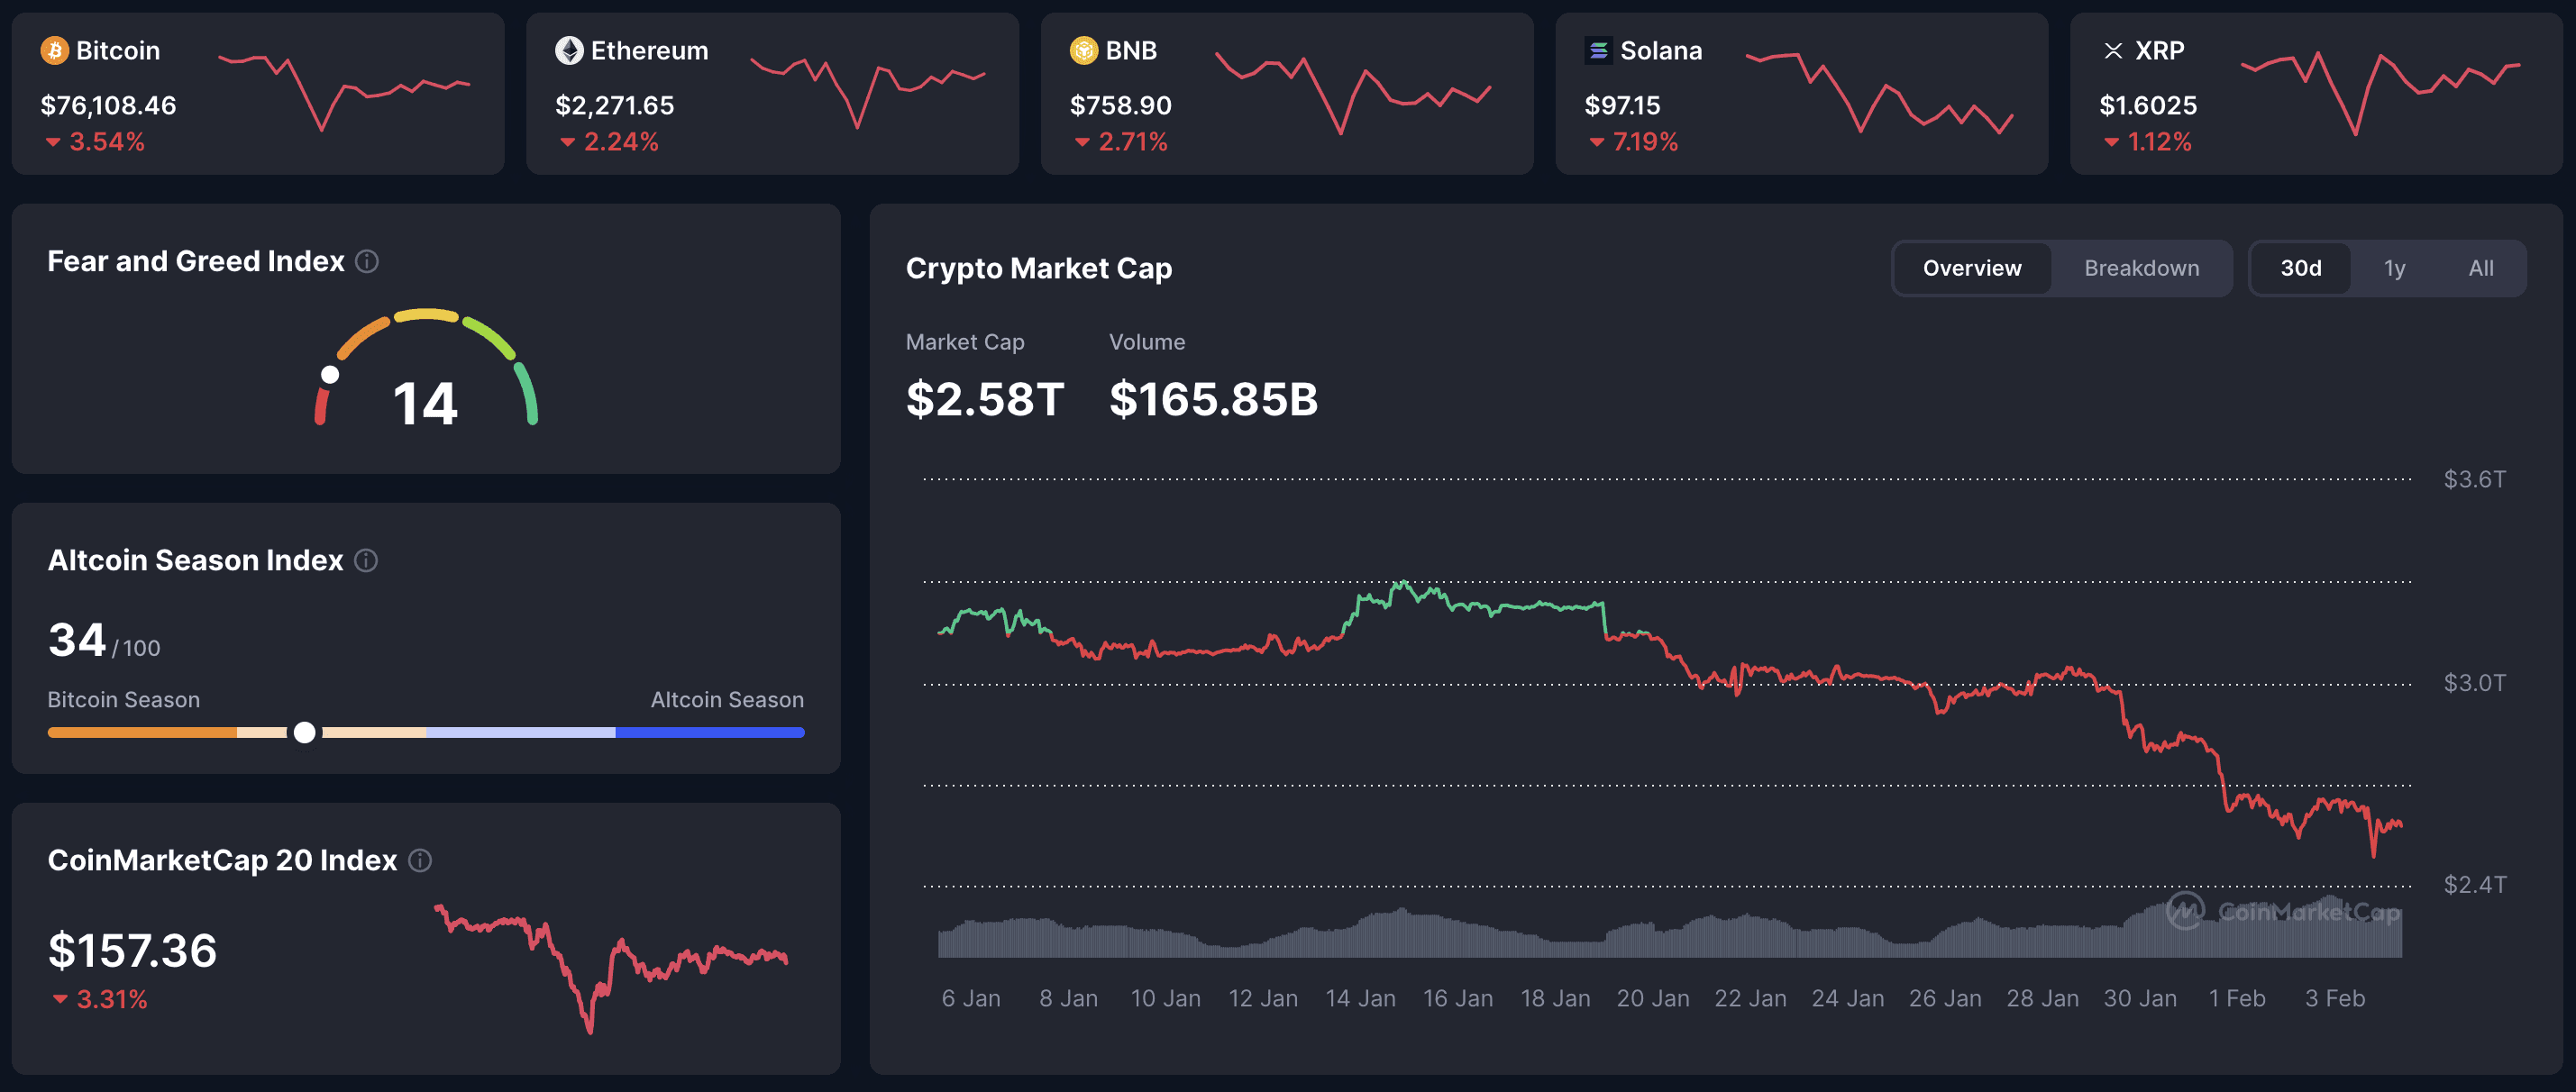
Task: Click the Bitcoin Season label
Action: click(x=123, y=699)
